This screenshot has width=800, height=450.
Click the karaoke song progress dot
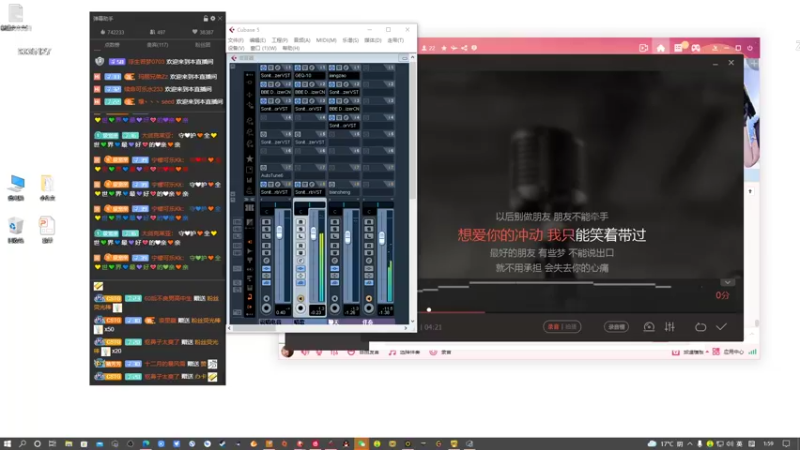pyautogui.click(x=429, y=310)
